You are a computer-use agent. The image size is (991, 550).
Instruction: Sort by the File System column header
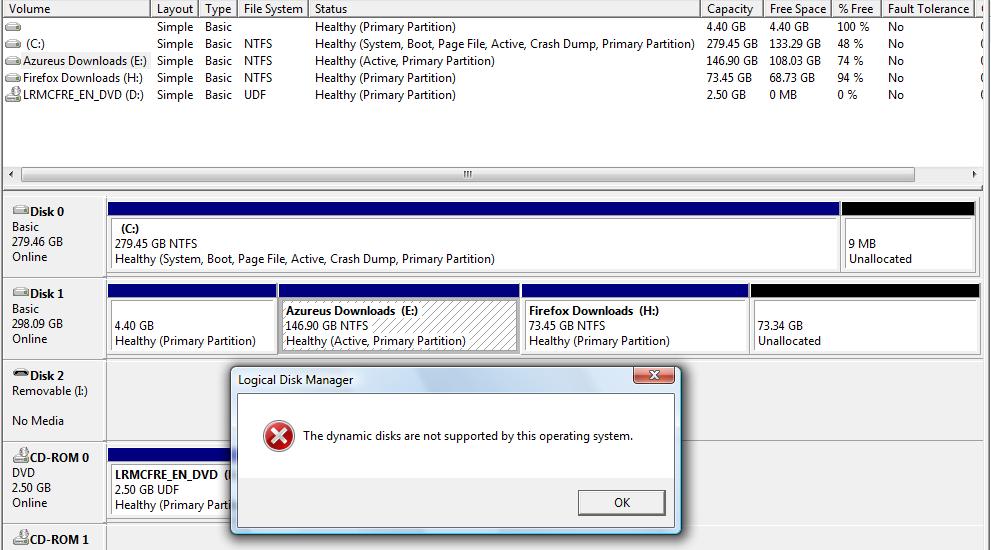click(x=273, y=9)
